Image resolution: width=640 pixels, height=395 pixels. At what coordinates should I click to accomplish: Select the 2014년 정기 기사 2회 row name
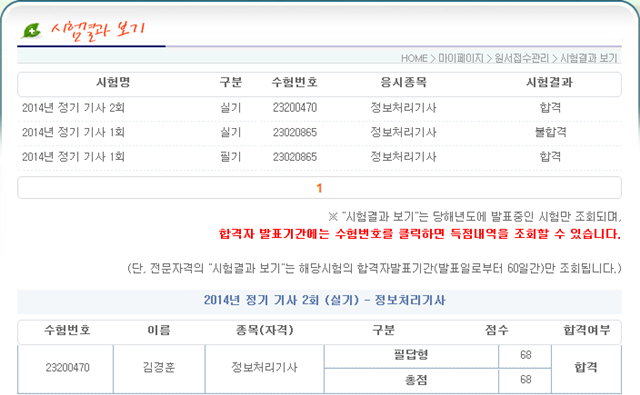[x=73, y=108]
